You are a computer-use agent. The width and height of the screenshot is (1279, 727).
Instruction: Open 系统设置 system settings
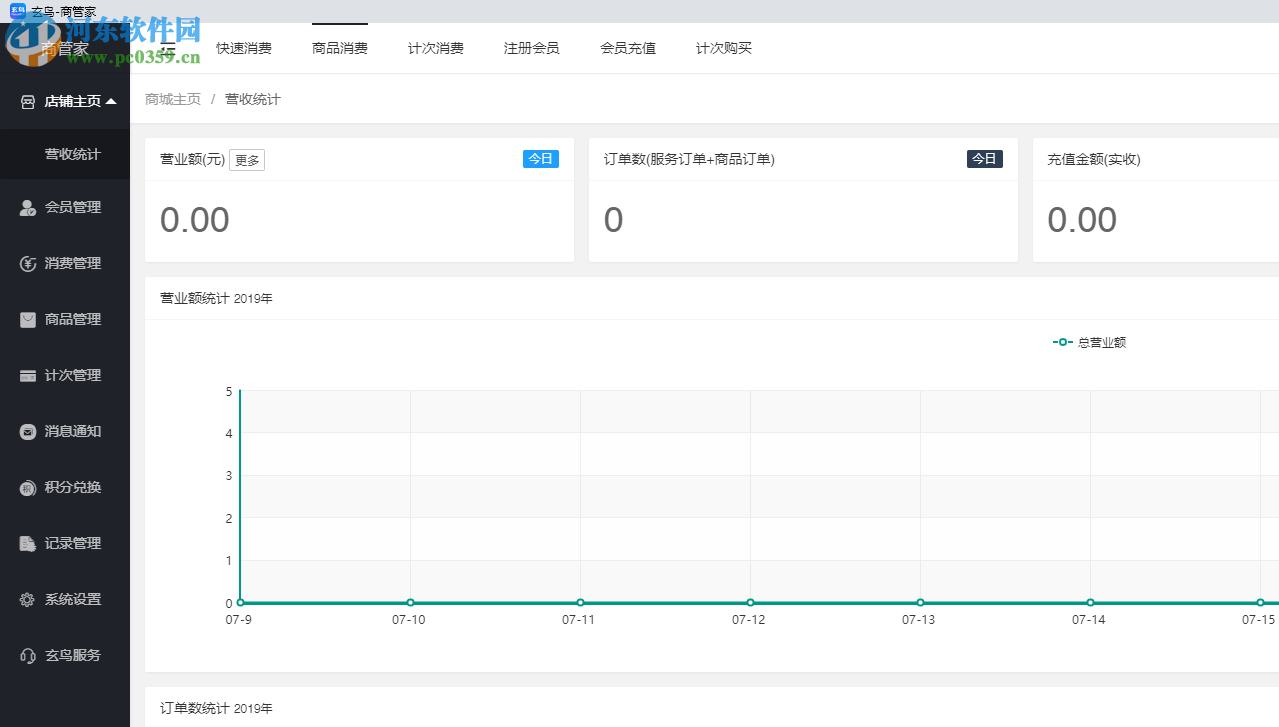(64, 599)
